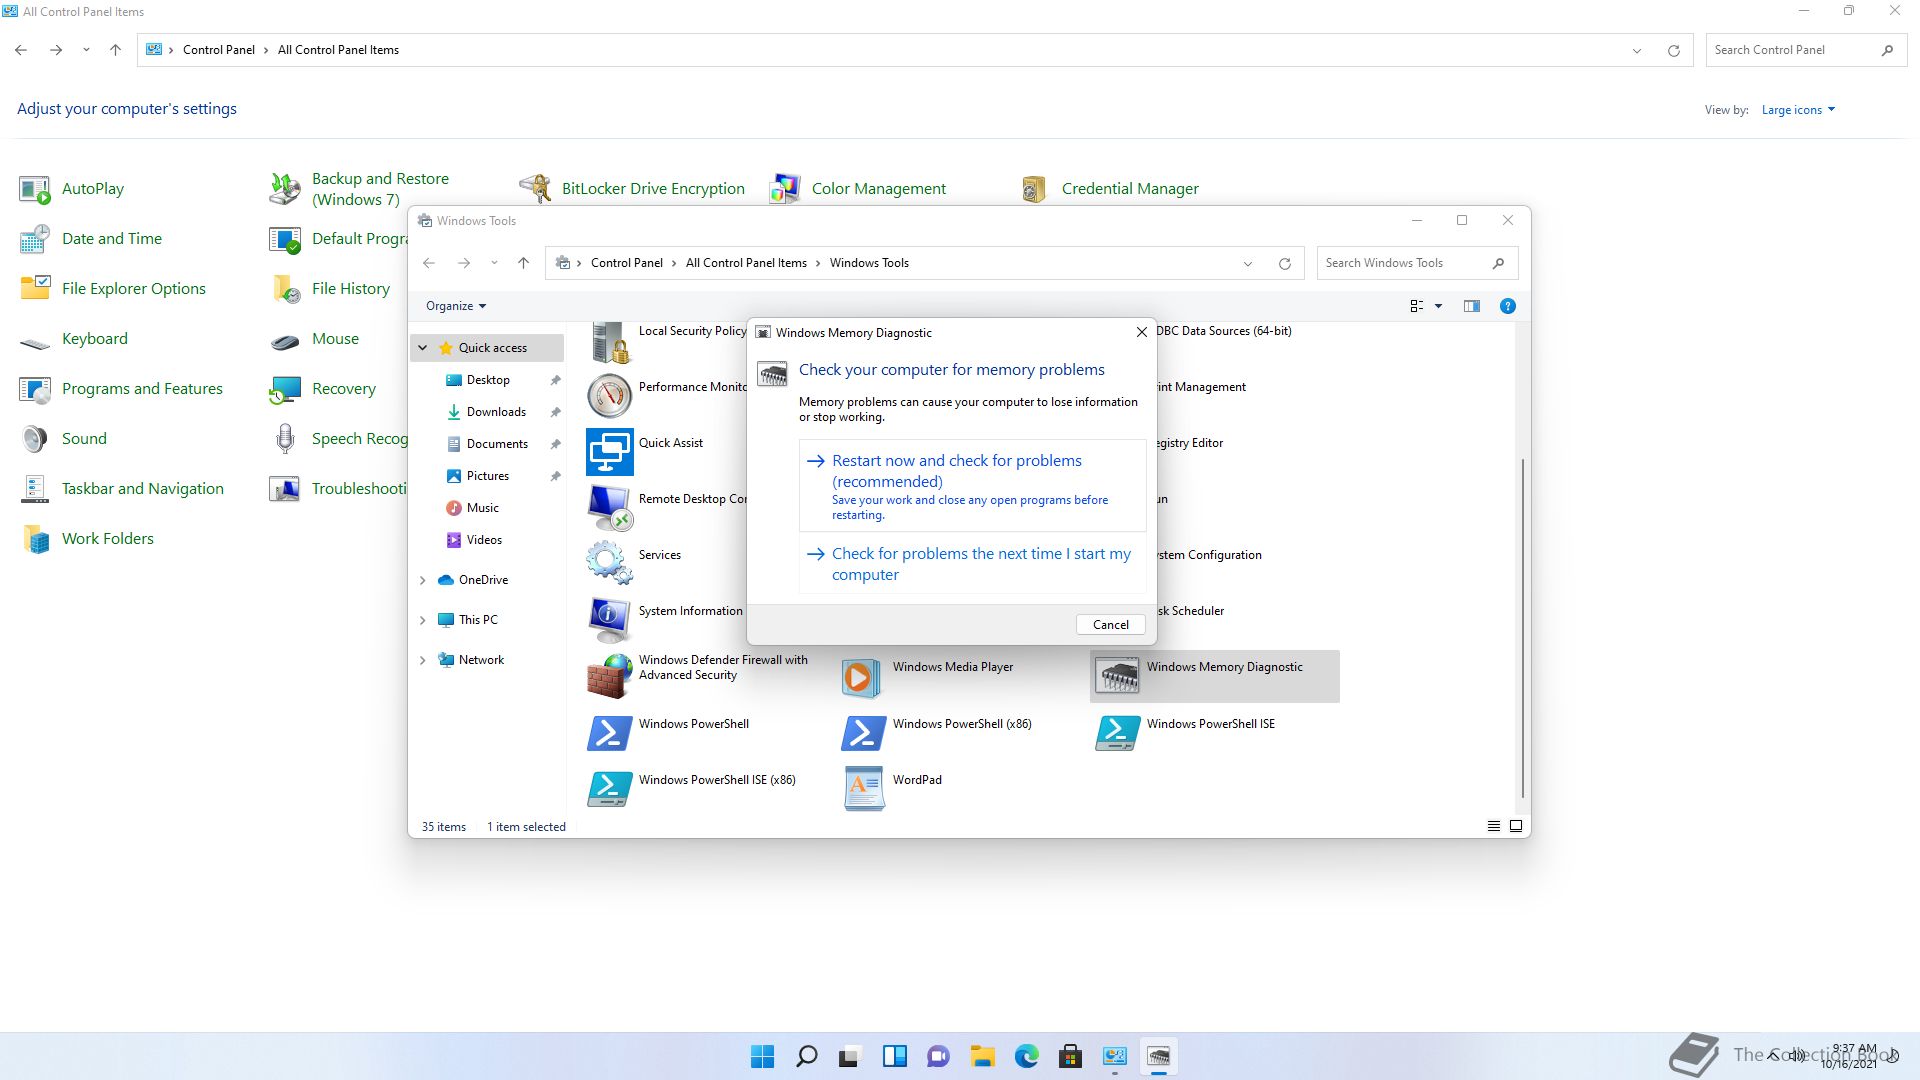This screenshot has height=1080, width=1920.
Task: Open change view options dropdown arrow
Action: (x=1438, y=306)
